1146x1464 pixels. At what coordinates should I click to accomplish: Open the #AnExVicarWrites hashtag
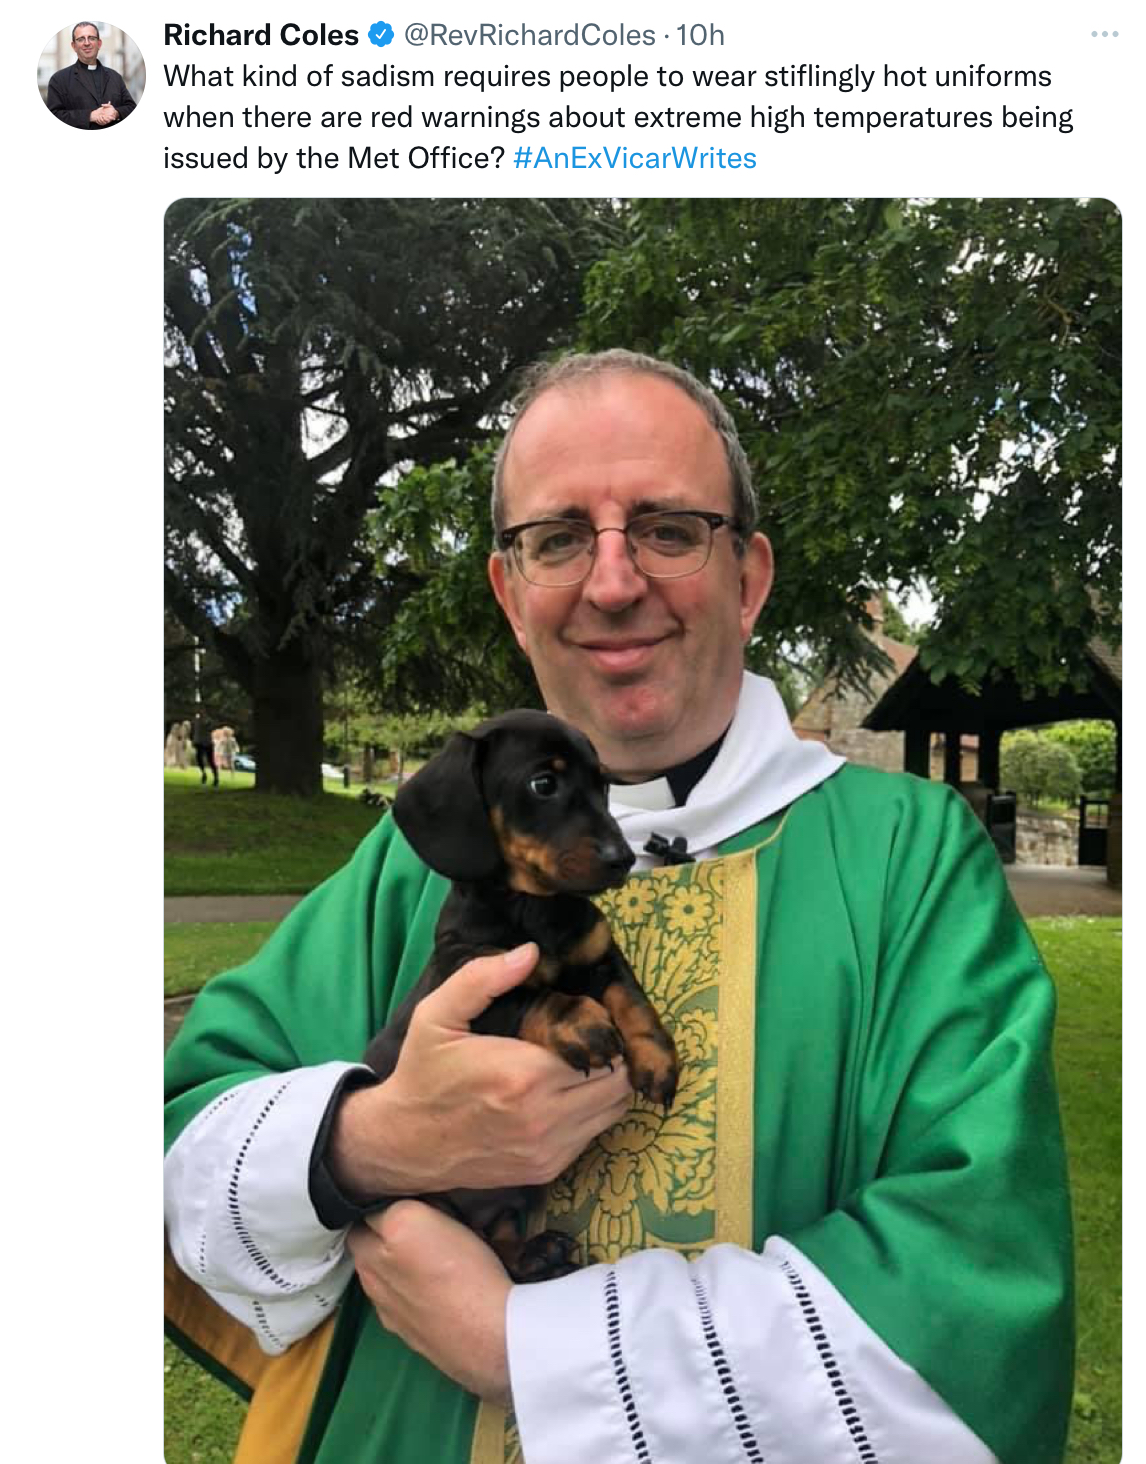tap(635, 158)
